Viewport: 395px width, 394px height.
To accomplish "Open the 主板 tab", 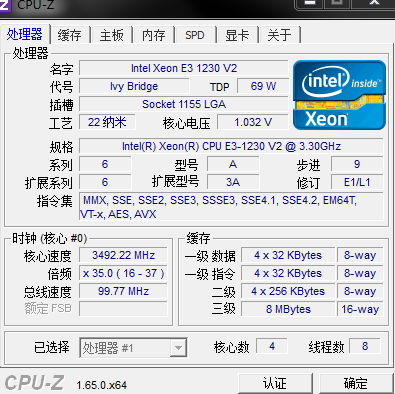I will click(112, 35).
